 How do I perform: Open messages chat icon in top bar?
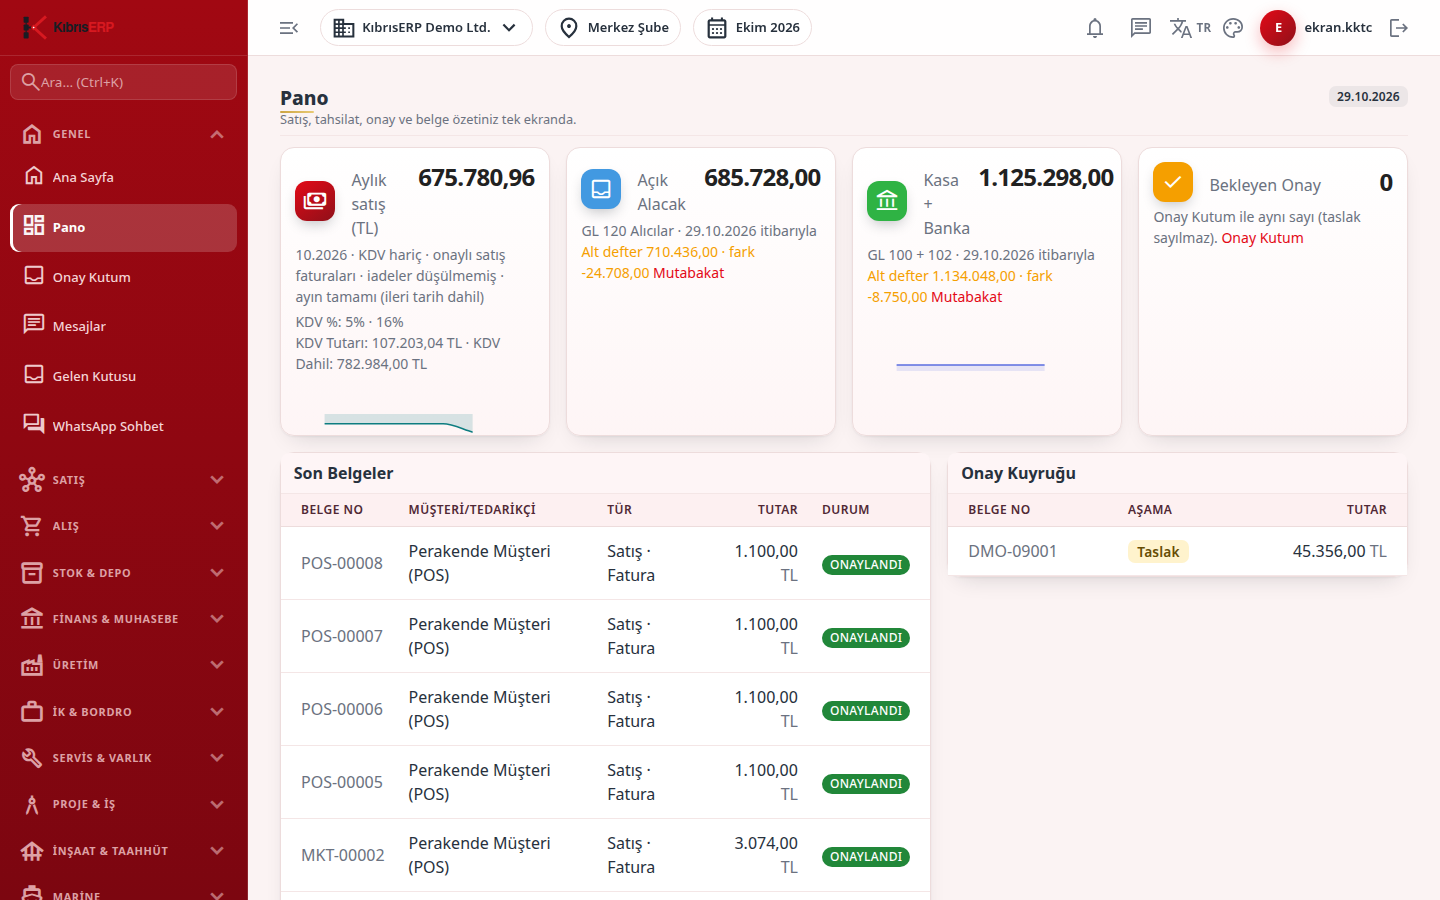point(1141,28)
